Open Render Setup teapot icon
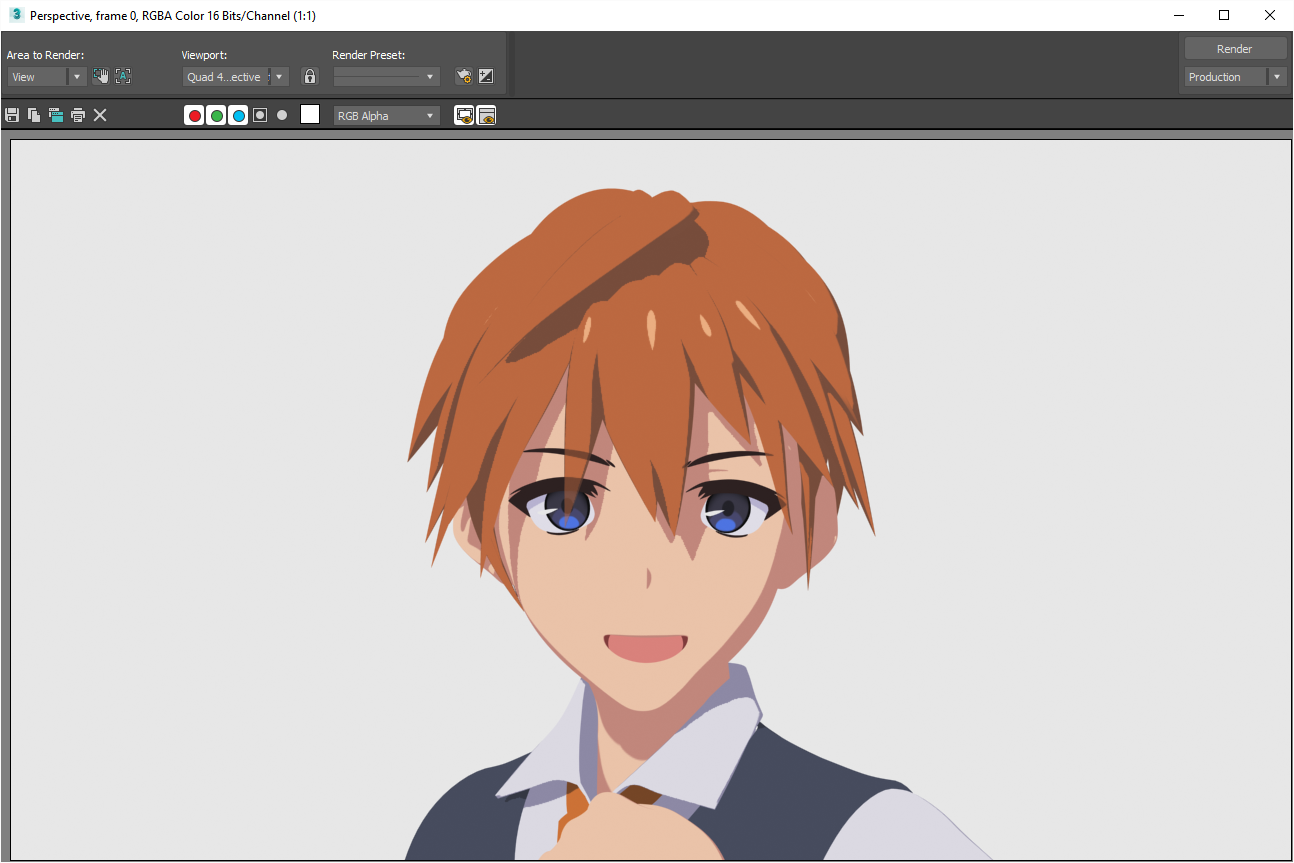Viewport: 1294px width, 863px height. point(464,76)
